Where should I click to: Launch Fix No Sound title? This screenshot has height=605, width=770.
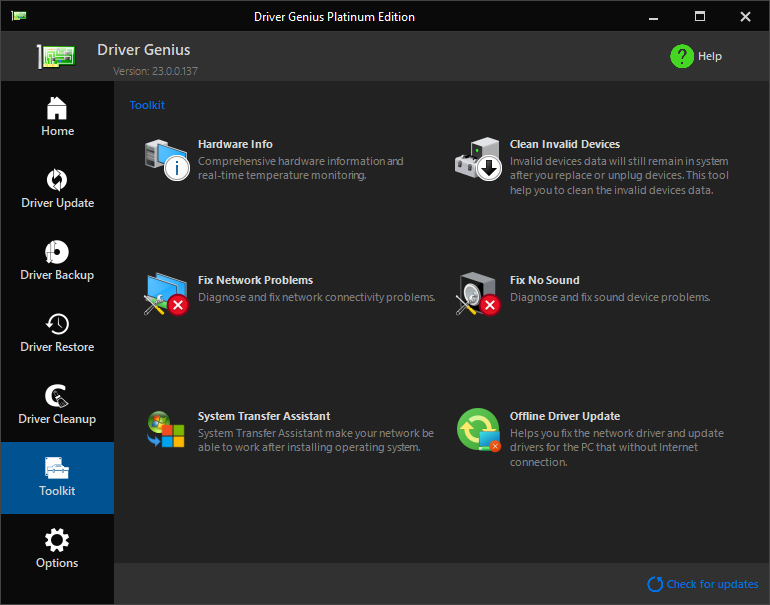click(545, 280)
